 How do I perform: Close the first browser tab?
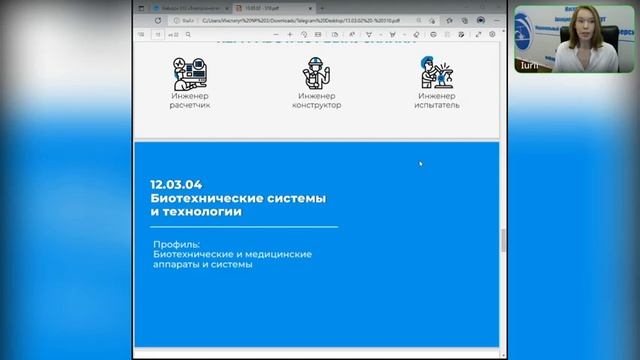pos(227,8)
